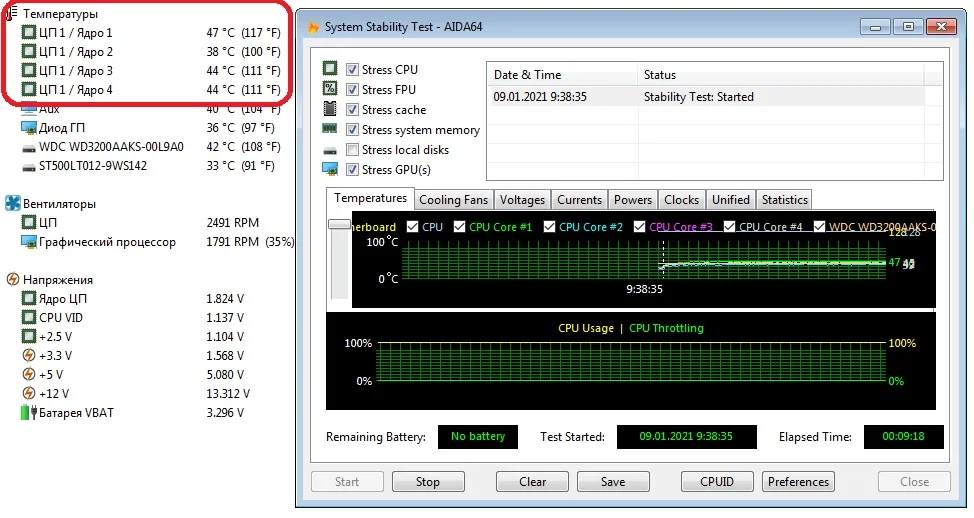Click the monitor icon for Графический процессор
Screen dimensions: 974x518
[29, 242]
